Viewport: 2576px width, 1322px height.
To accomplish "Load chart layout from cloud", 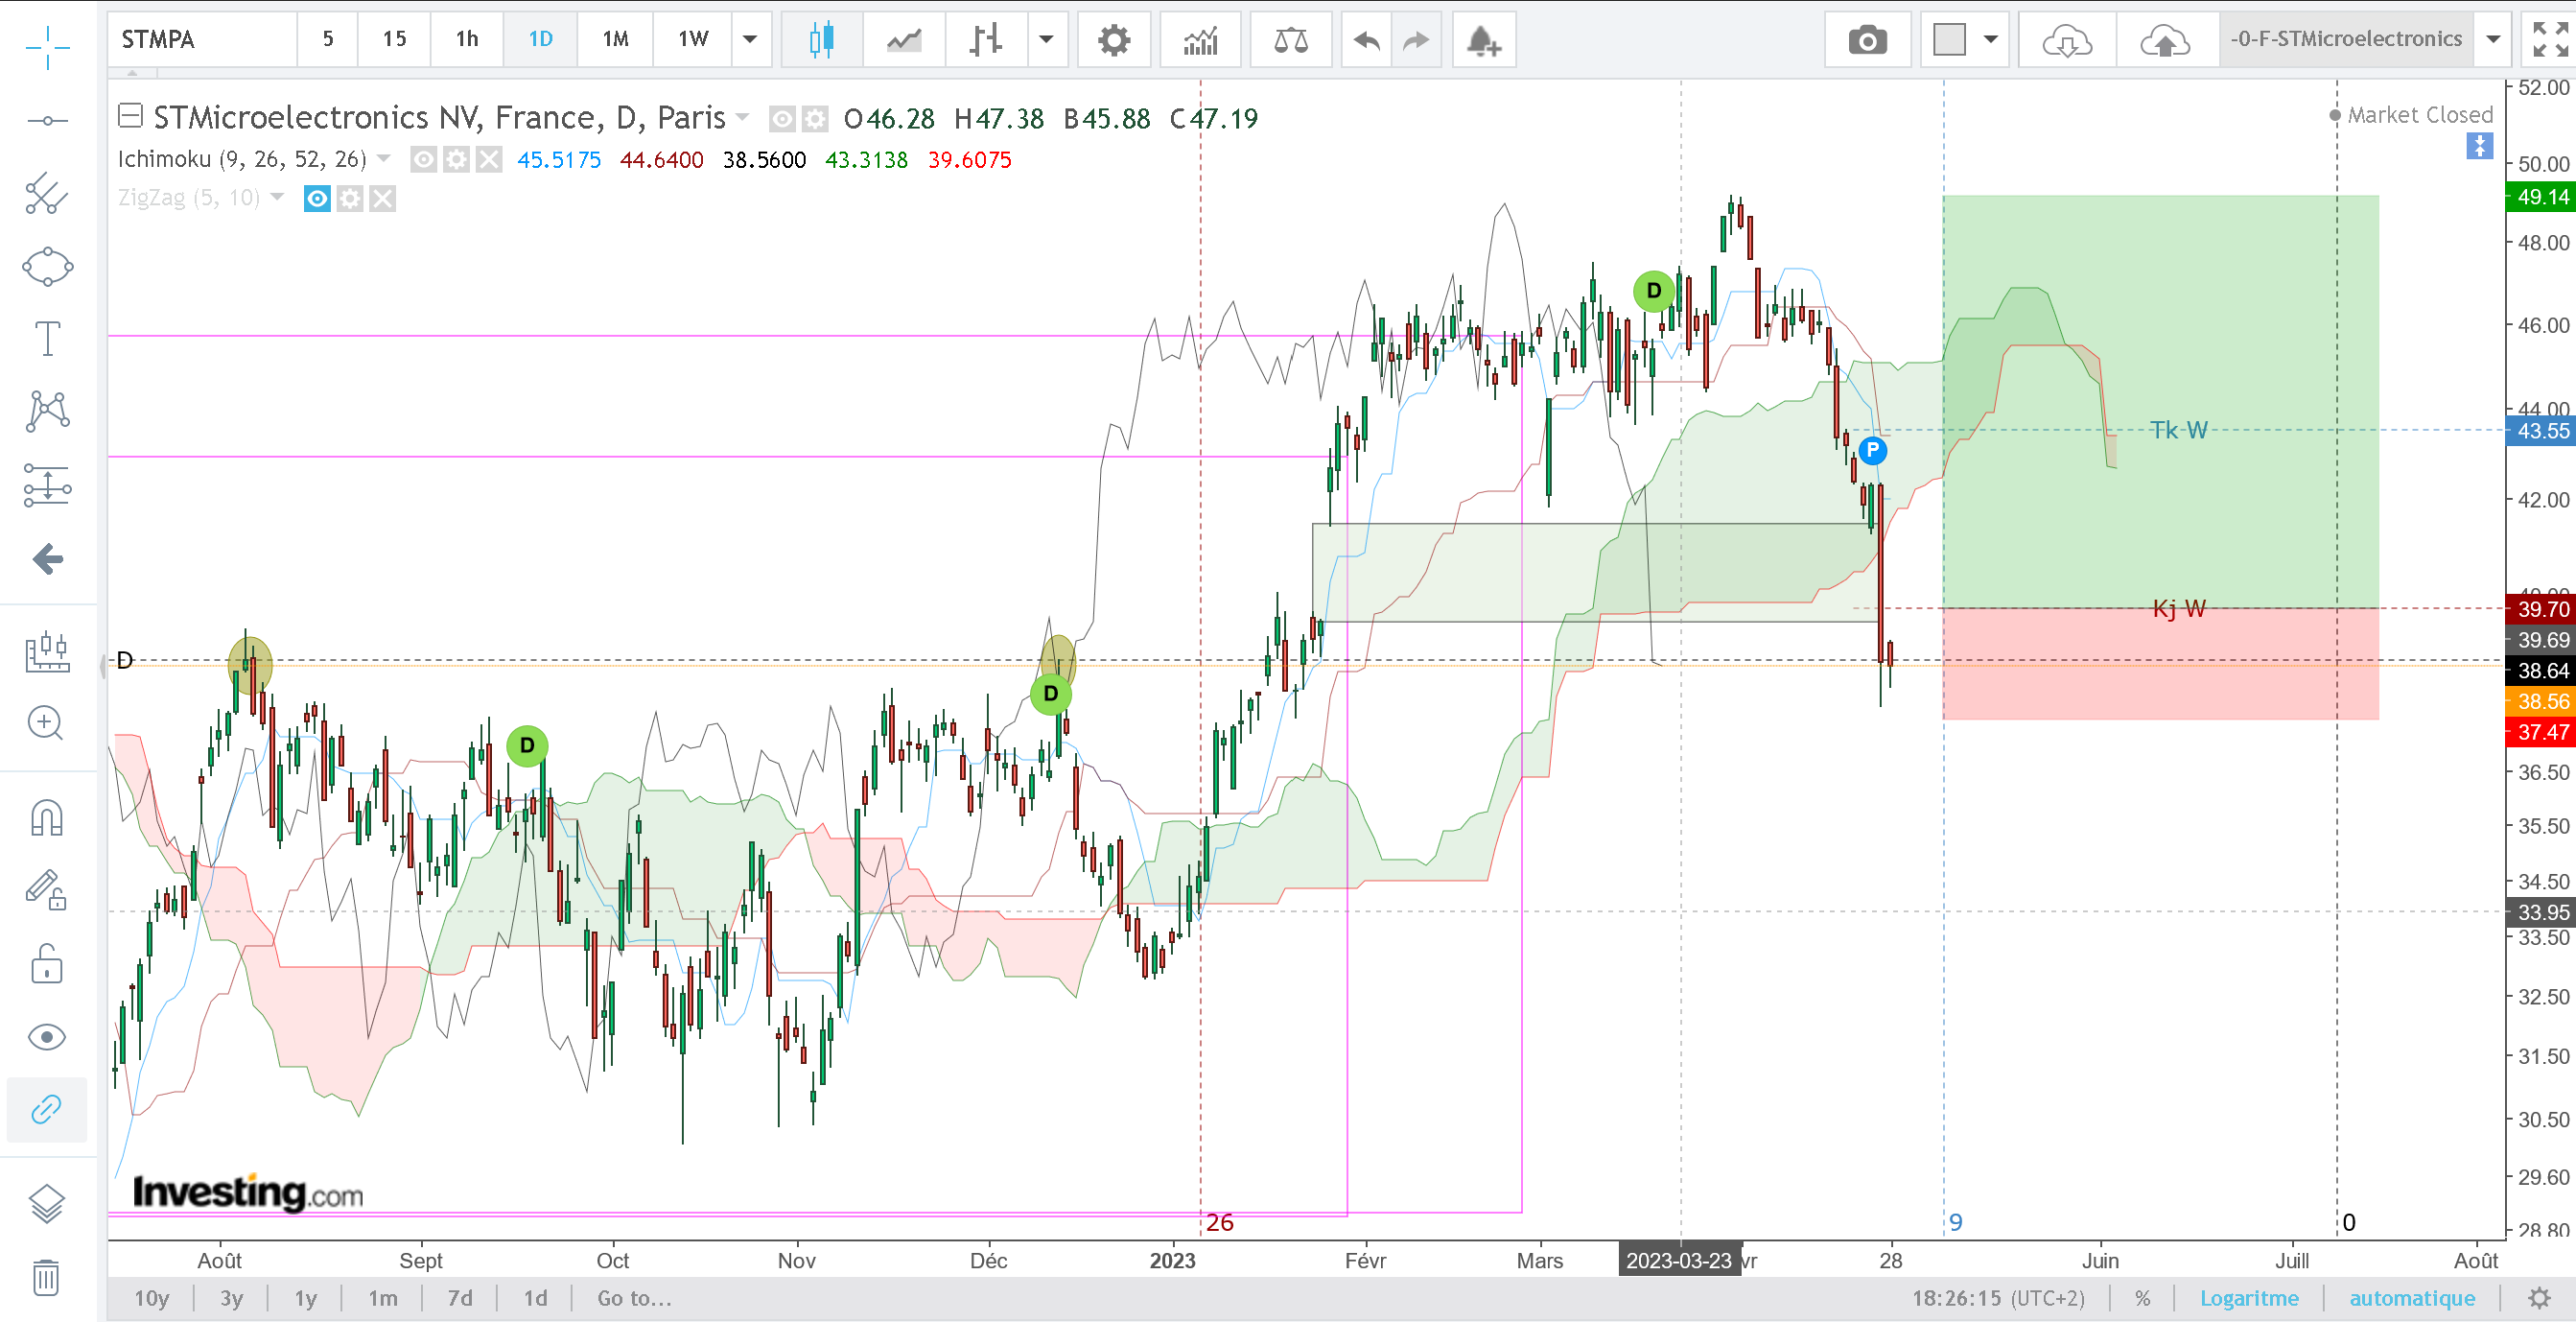I will pyautogui.click(x=2067, y=40).
